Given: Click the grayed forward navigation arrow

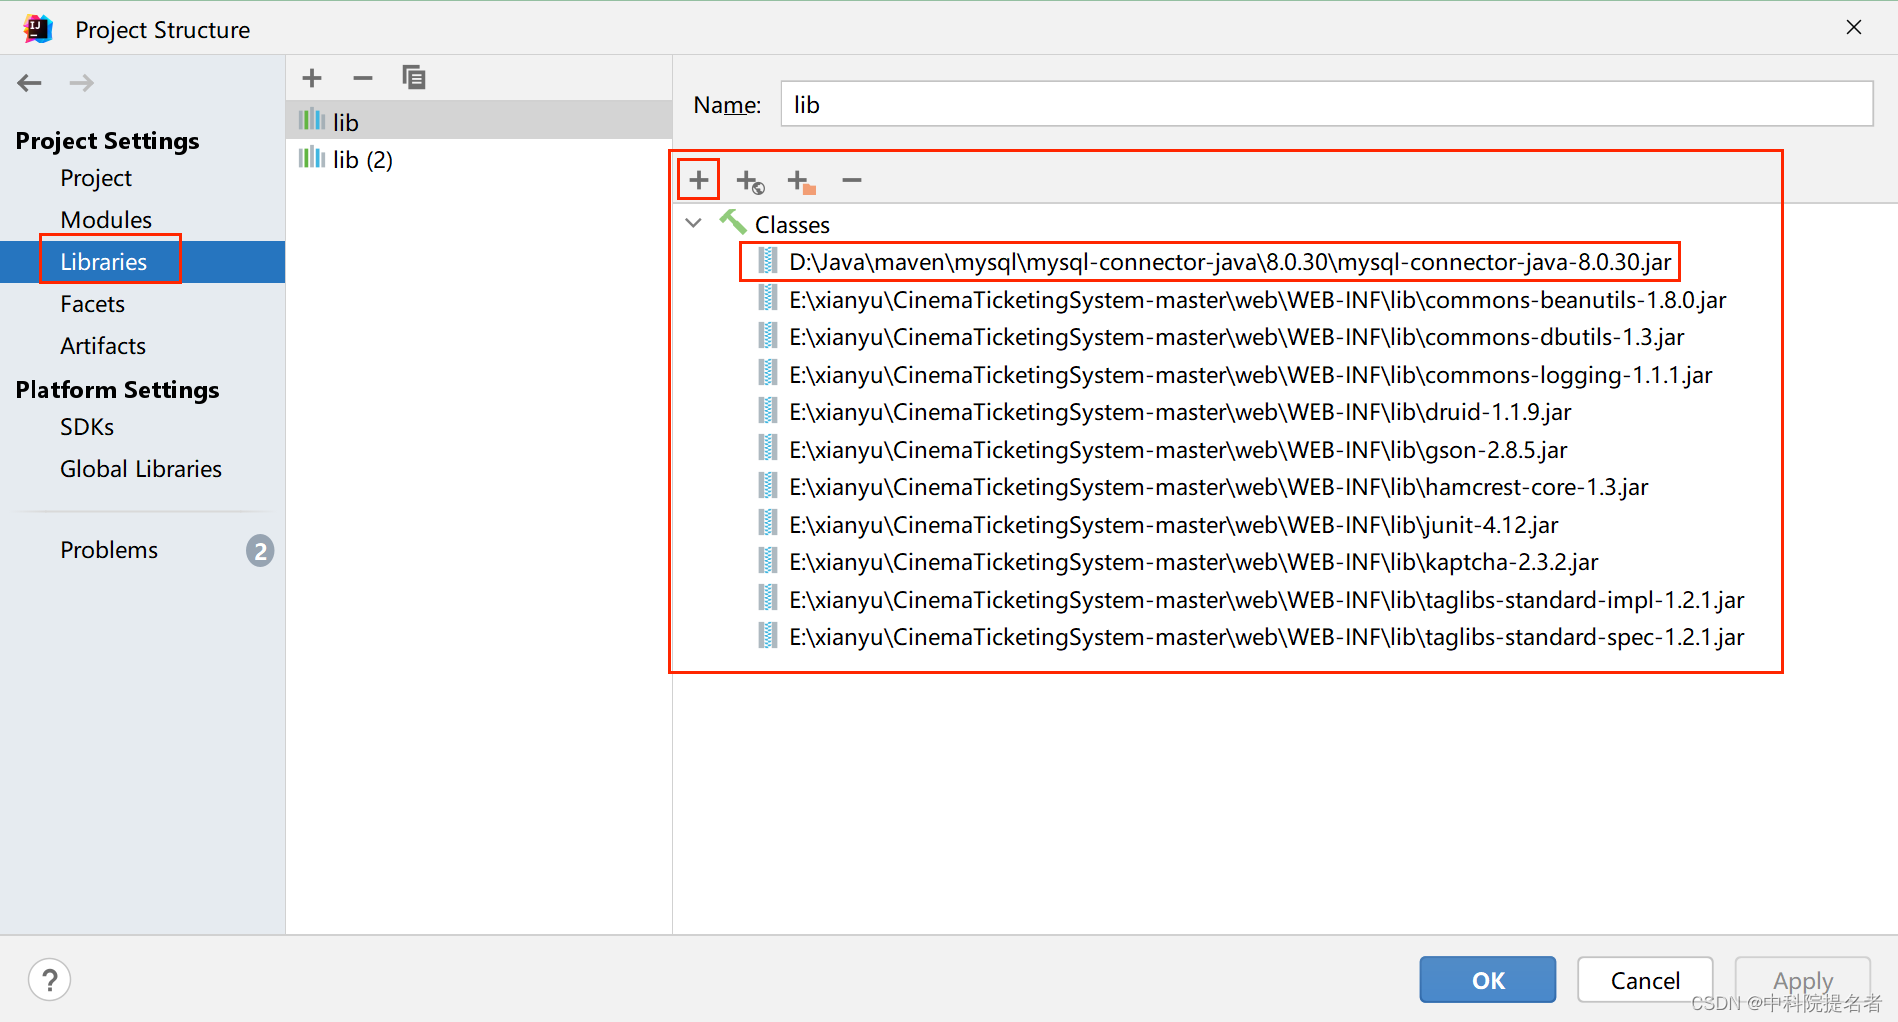Looking at the screenshot, I should tap(81, 82).
